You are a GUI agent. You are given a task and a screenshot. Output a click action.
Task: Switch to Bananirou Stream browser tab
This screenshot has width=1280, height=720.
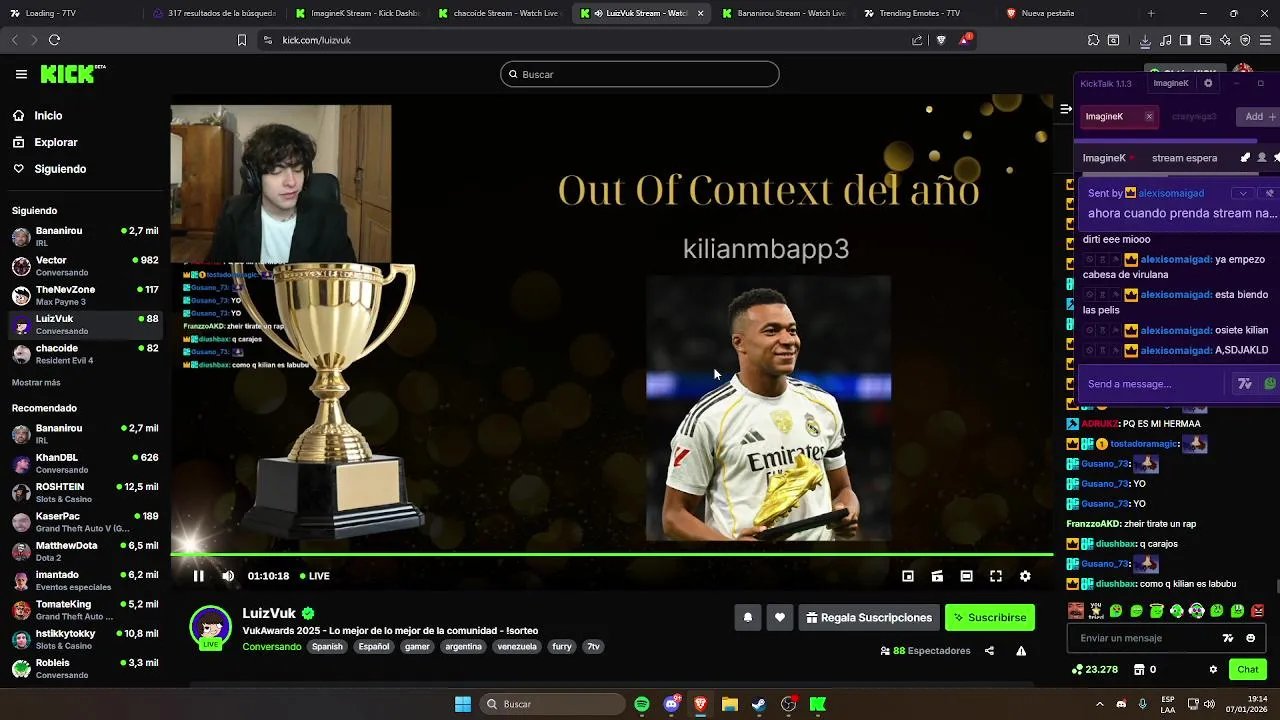(x=783, y=13)
